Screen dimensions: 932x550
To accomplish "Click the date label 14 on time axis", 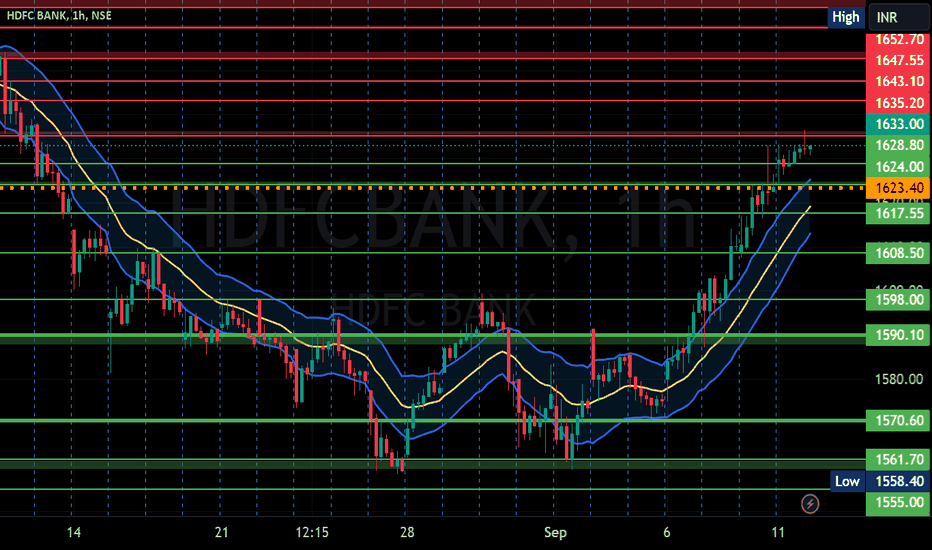I will (x=74, y=532).
